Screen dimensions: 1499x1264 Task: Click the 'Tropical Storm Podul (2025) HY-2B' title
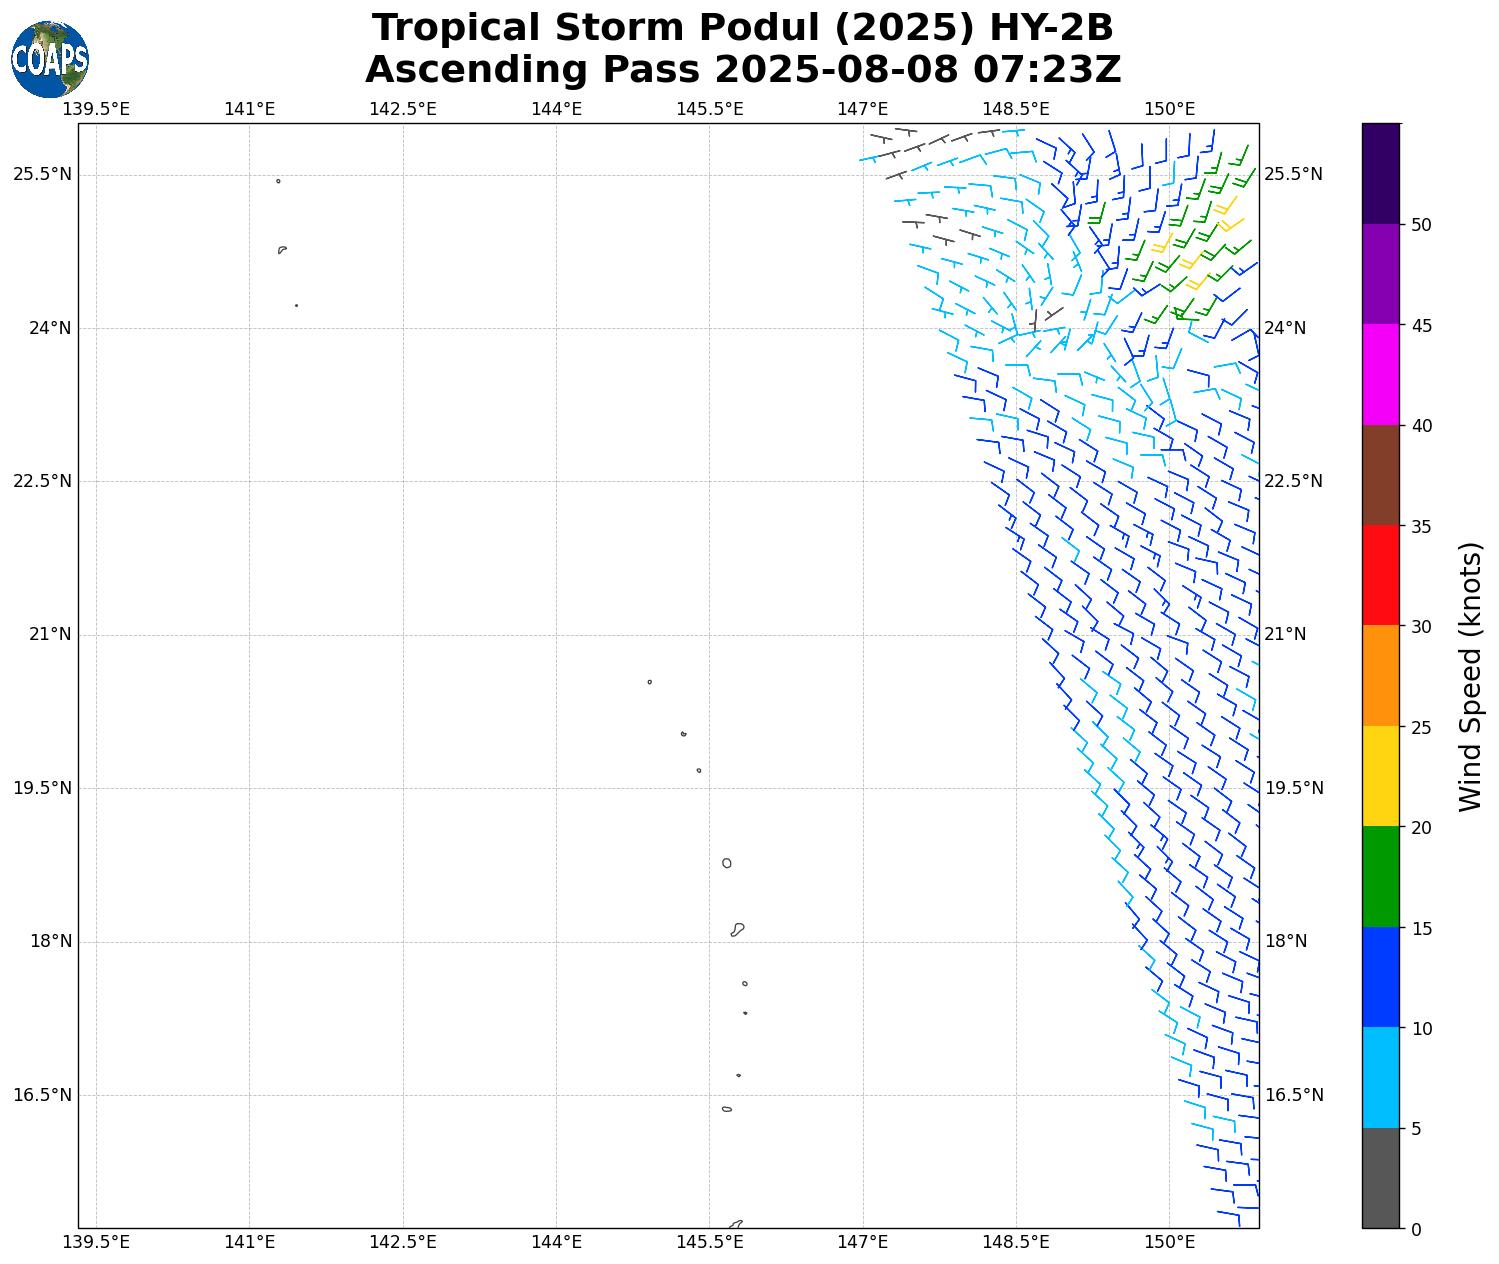point(743,28)
